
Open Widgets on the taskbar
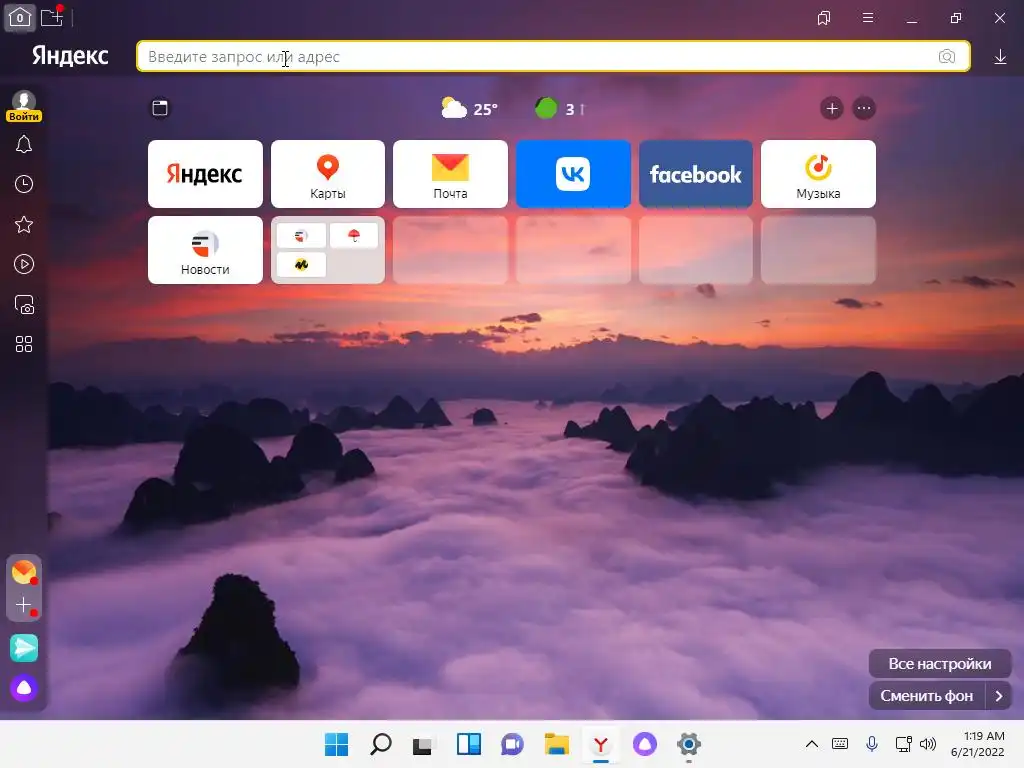469,744
